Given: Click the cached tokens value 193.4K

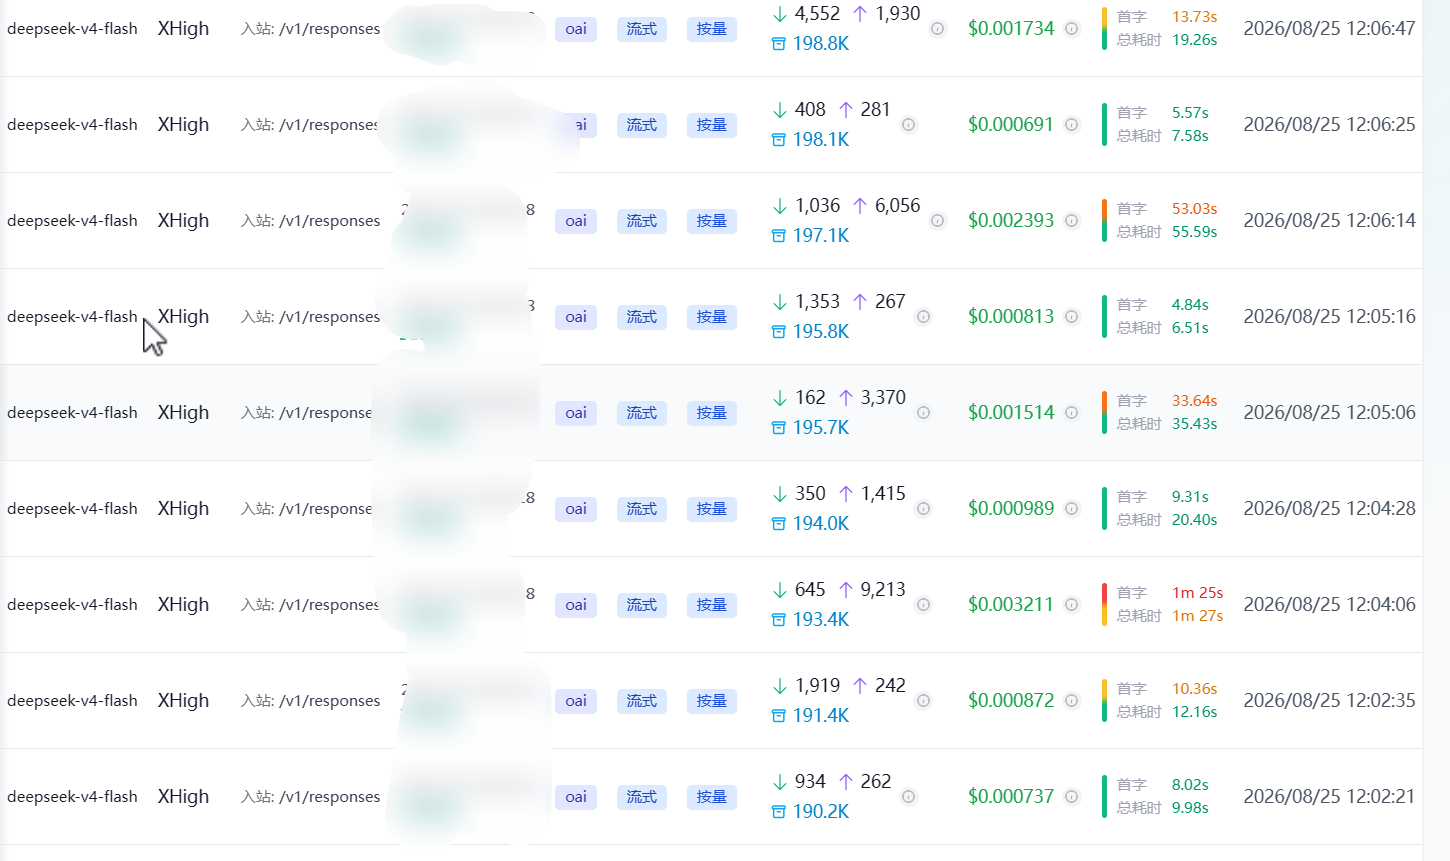Looking at the screenshot, I should [821, 620].
